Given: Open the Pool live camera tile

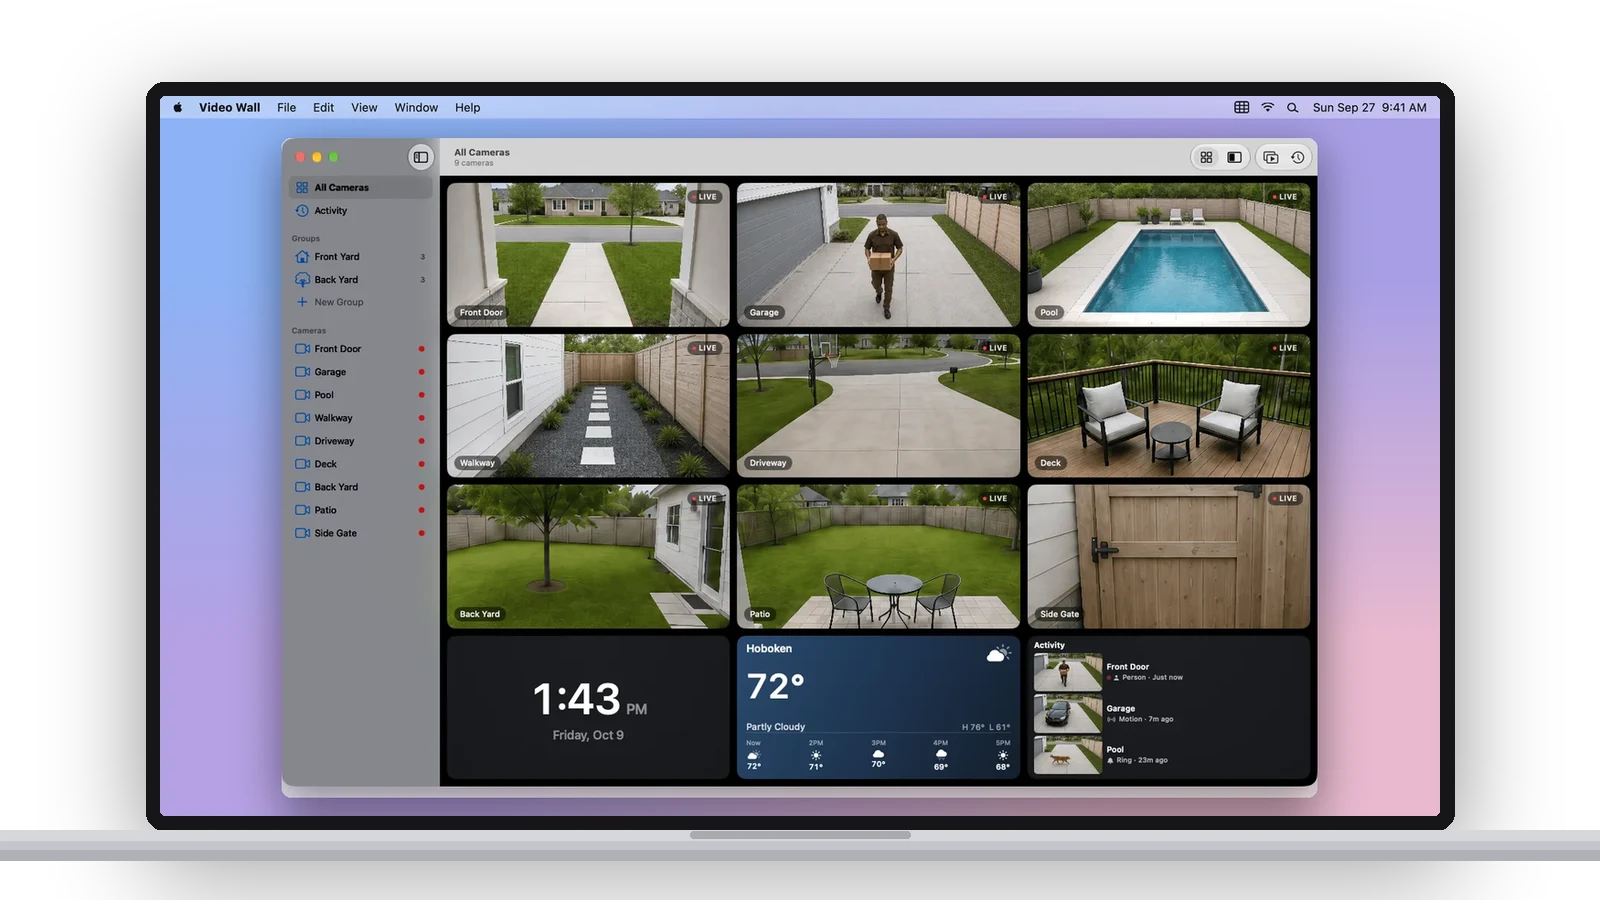Looking at the screenshot, I should point(1168,255).
